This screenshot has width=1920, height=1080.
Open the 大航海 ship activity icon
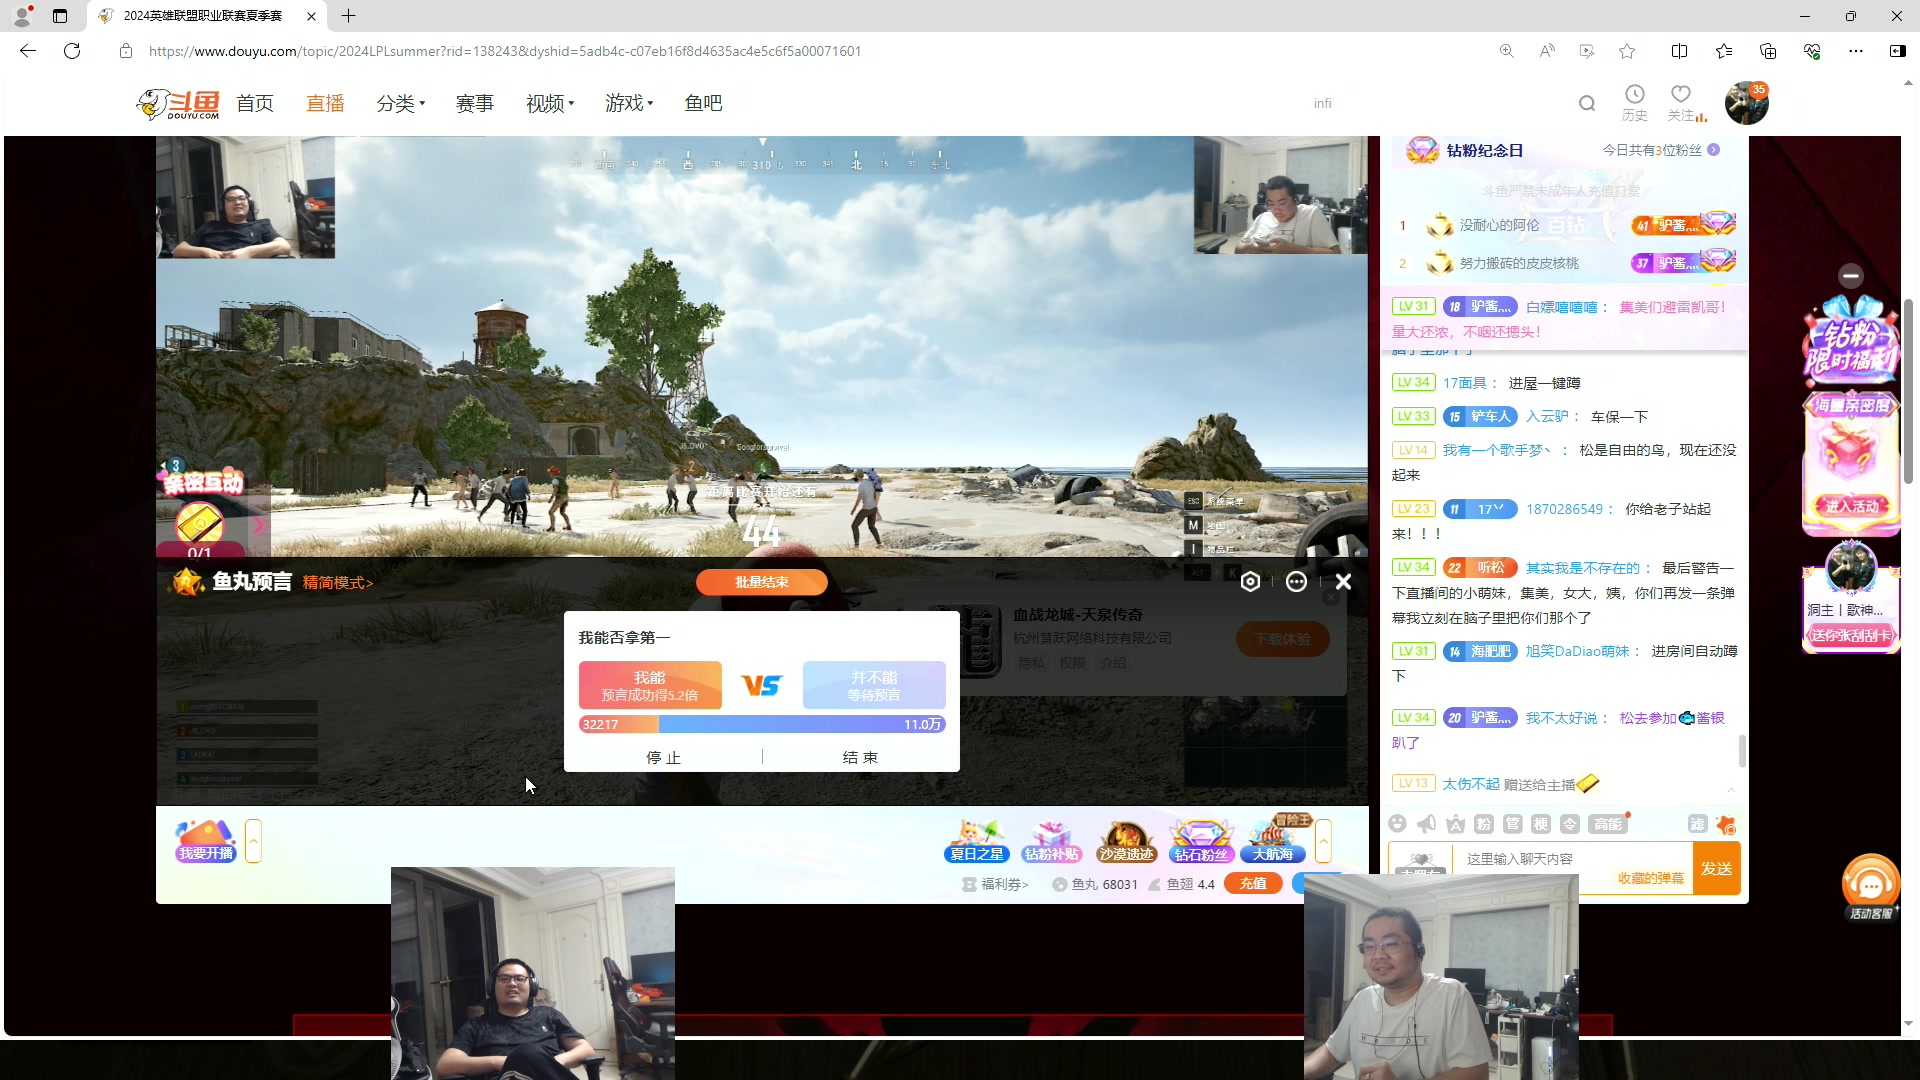pos(1274,840)
